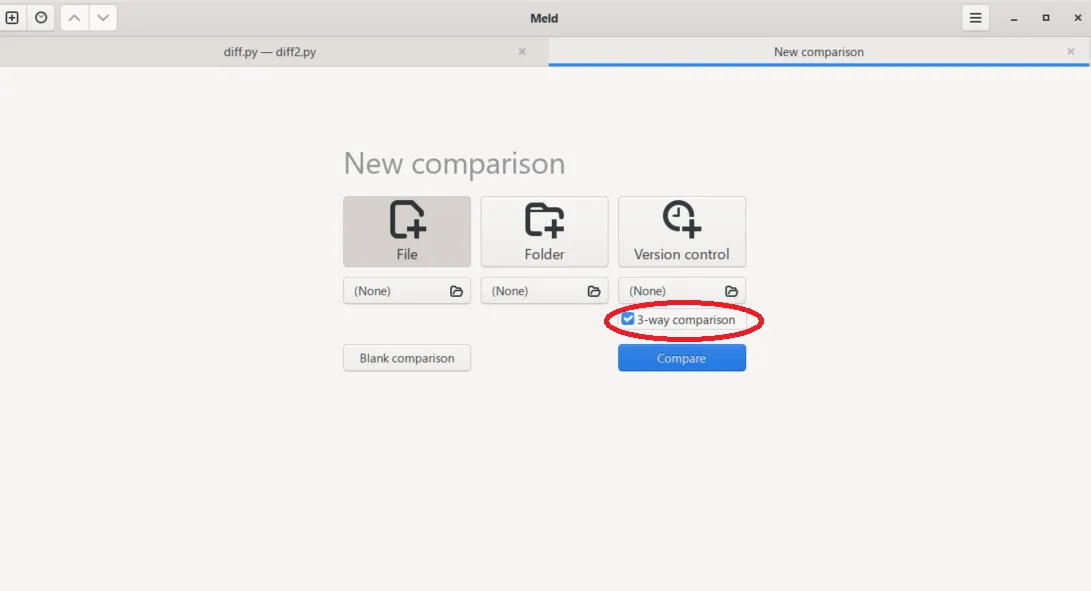Close the diff.py — diff2.py tab
Image resolution: width=1091 pixels, height=591 pixels.
click(522, 52)
